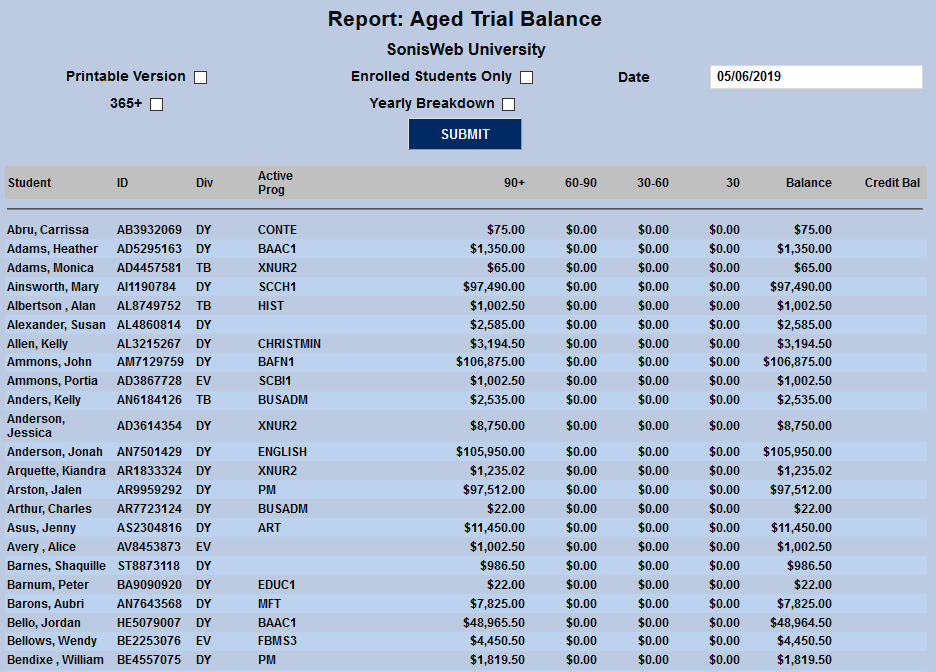936x672 pixels.
Task: Enable the Yearly Breakdown checkbox
Action: click(x=508, y=103)
